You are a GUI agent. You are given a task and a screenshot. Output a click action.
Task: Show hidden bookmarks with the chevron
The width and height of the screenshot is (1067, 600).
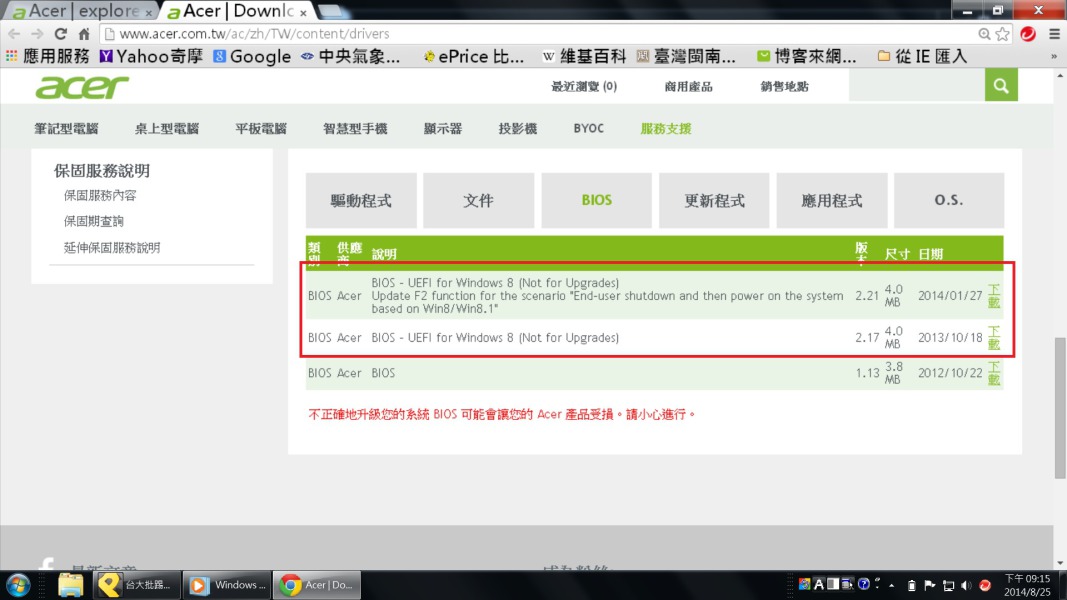click(x=1053, y=56)
